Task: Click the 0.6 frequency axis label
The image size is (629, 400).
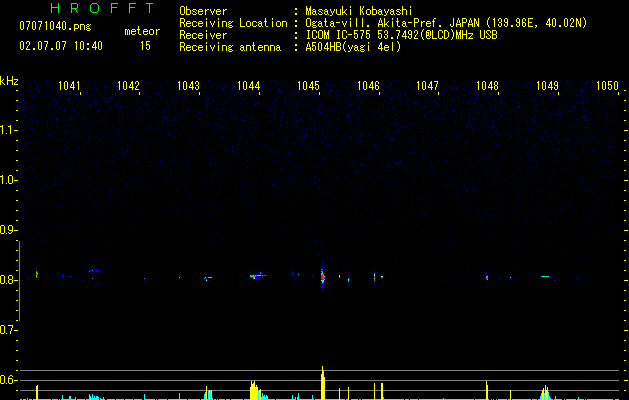Action: click(7, 380)
